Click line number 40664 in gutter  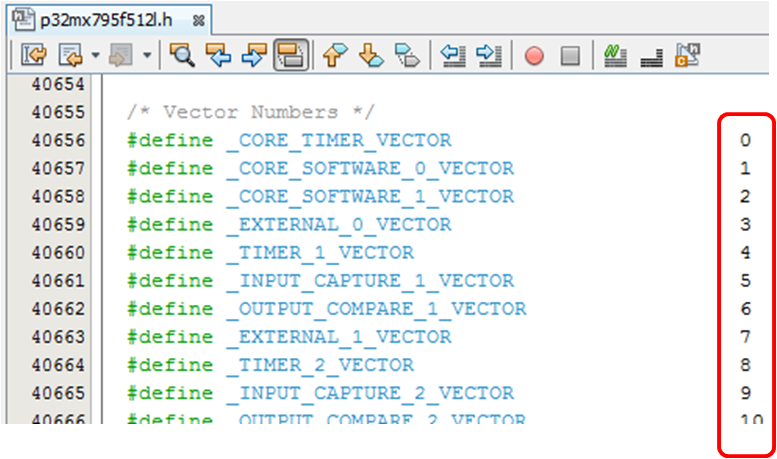58,365
